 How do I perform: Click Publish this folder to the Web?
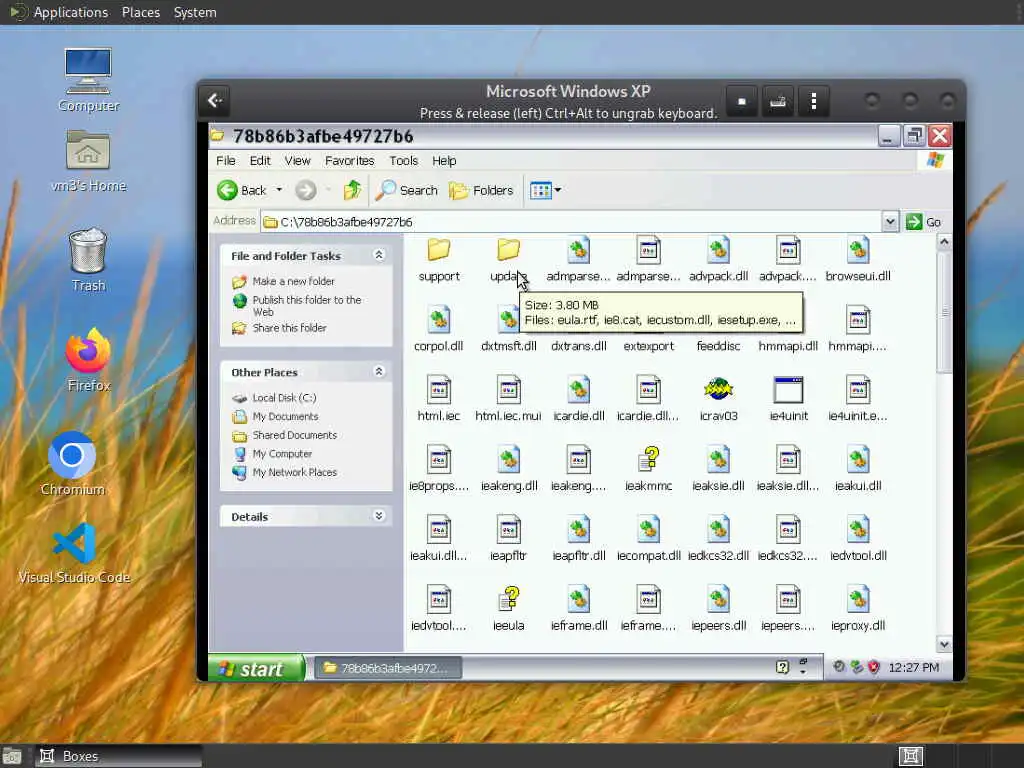point(307,306)
